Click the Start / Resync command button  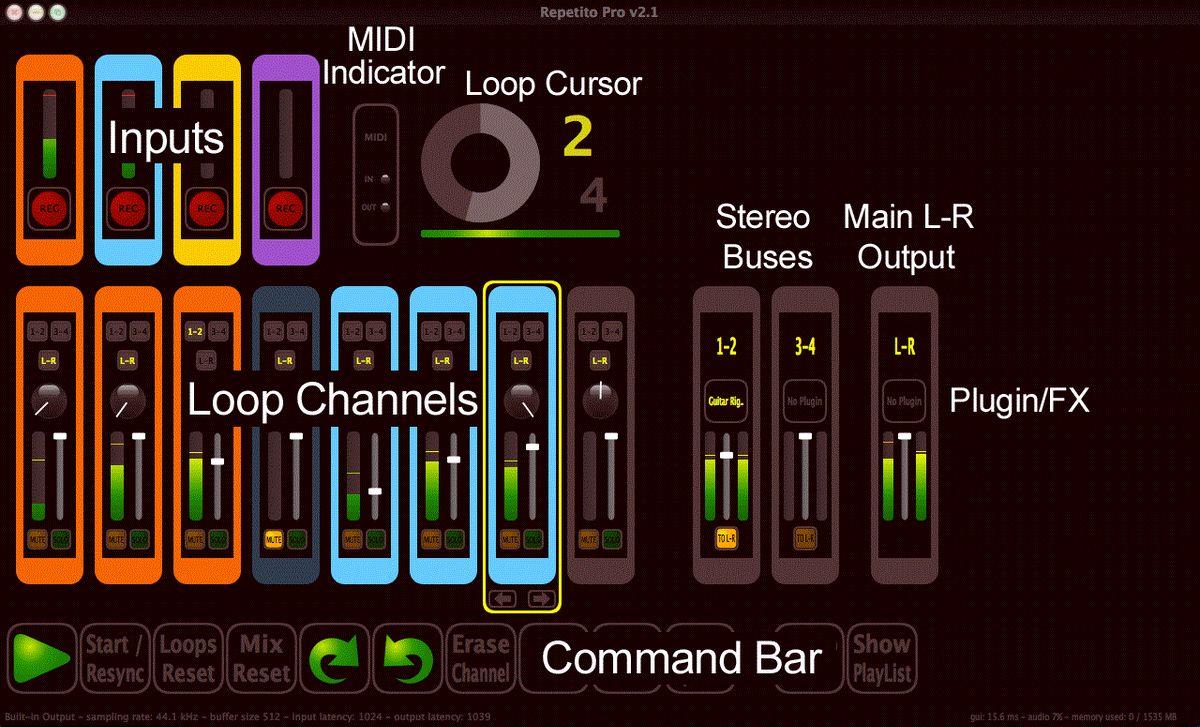(115, 658)
